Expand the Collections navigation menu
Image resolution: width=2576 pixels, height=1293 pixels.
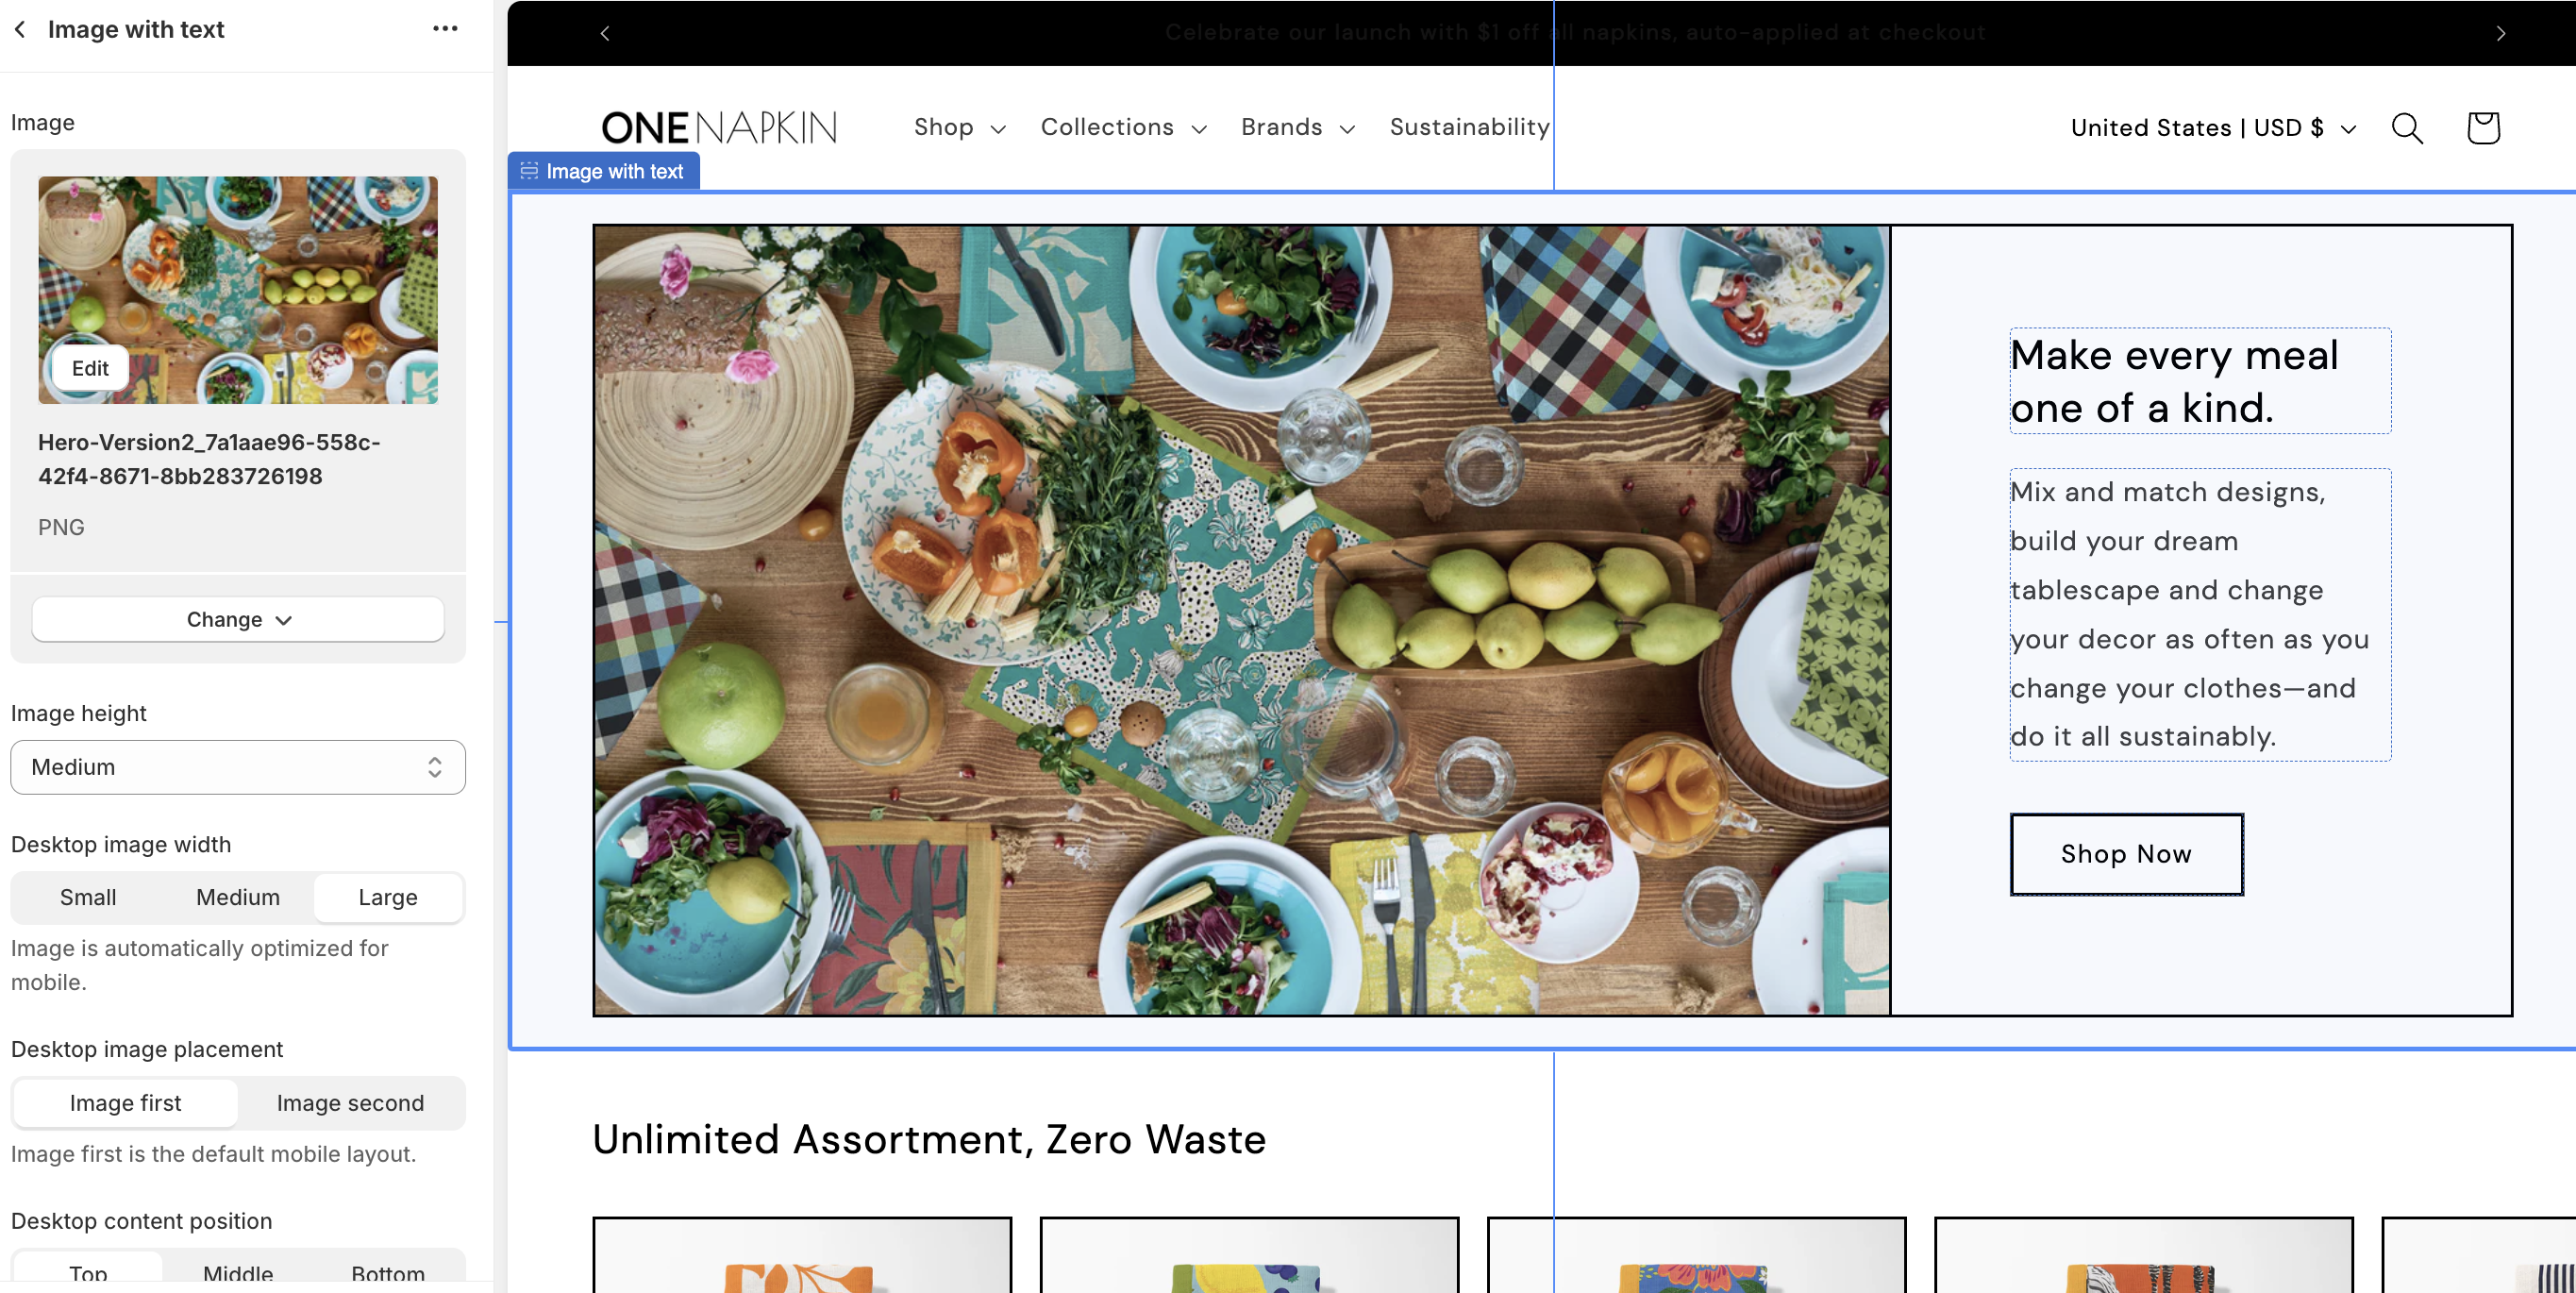1123,128
